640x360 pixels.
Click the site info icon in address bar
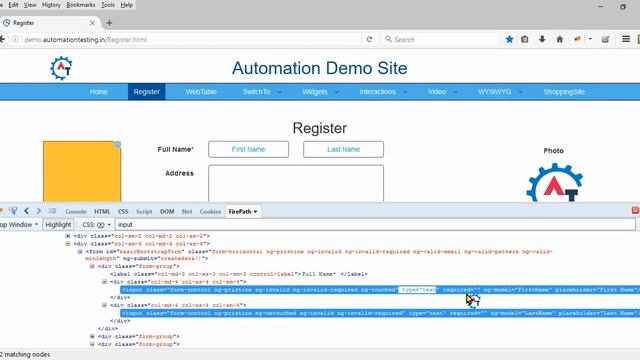click(x=15, y=40)
